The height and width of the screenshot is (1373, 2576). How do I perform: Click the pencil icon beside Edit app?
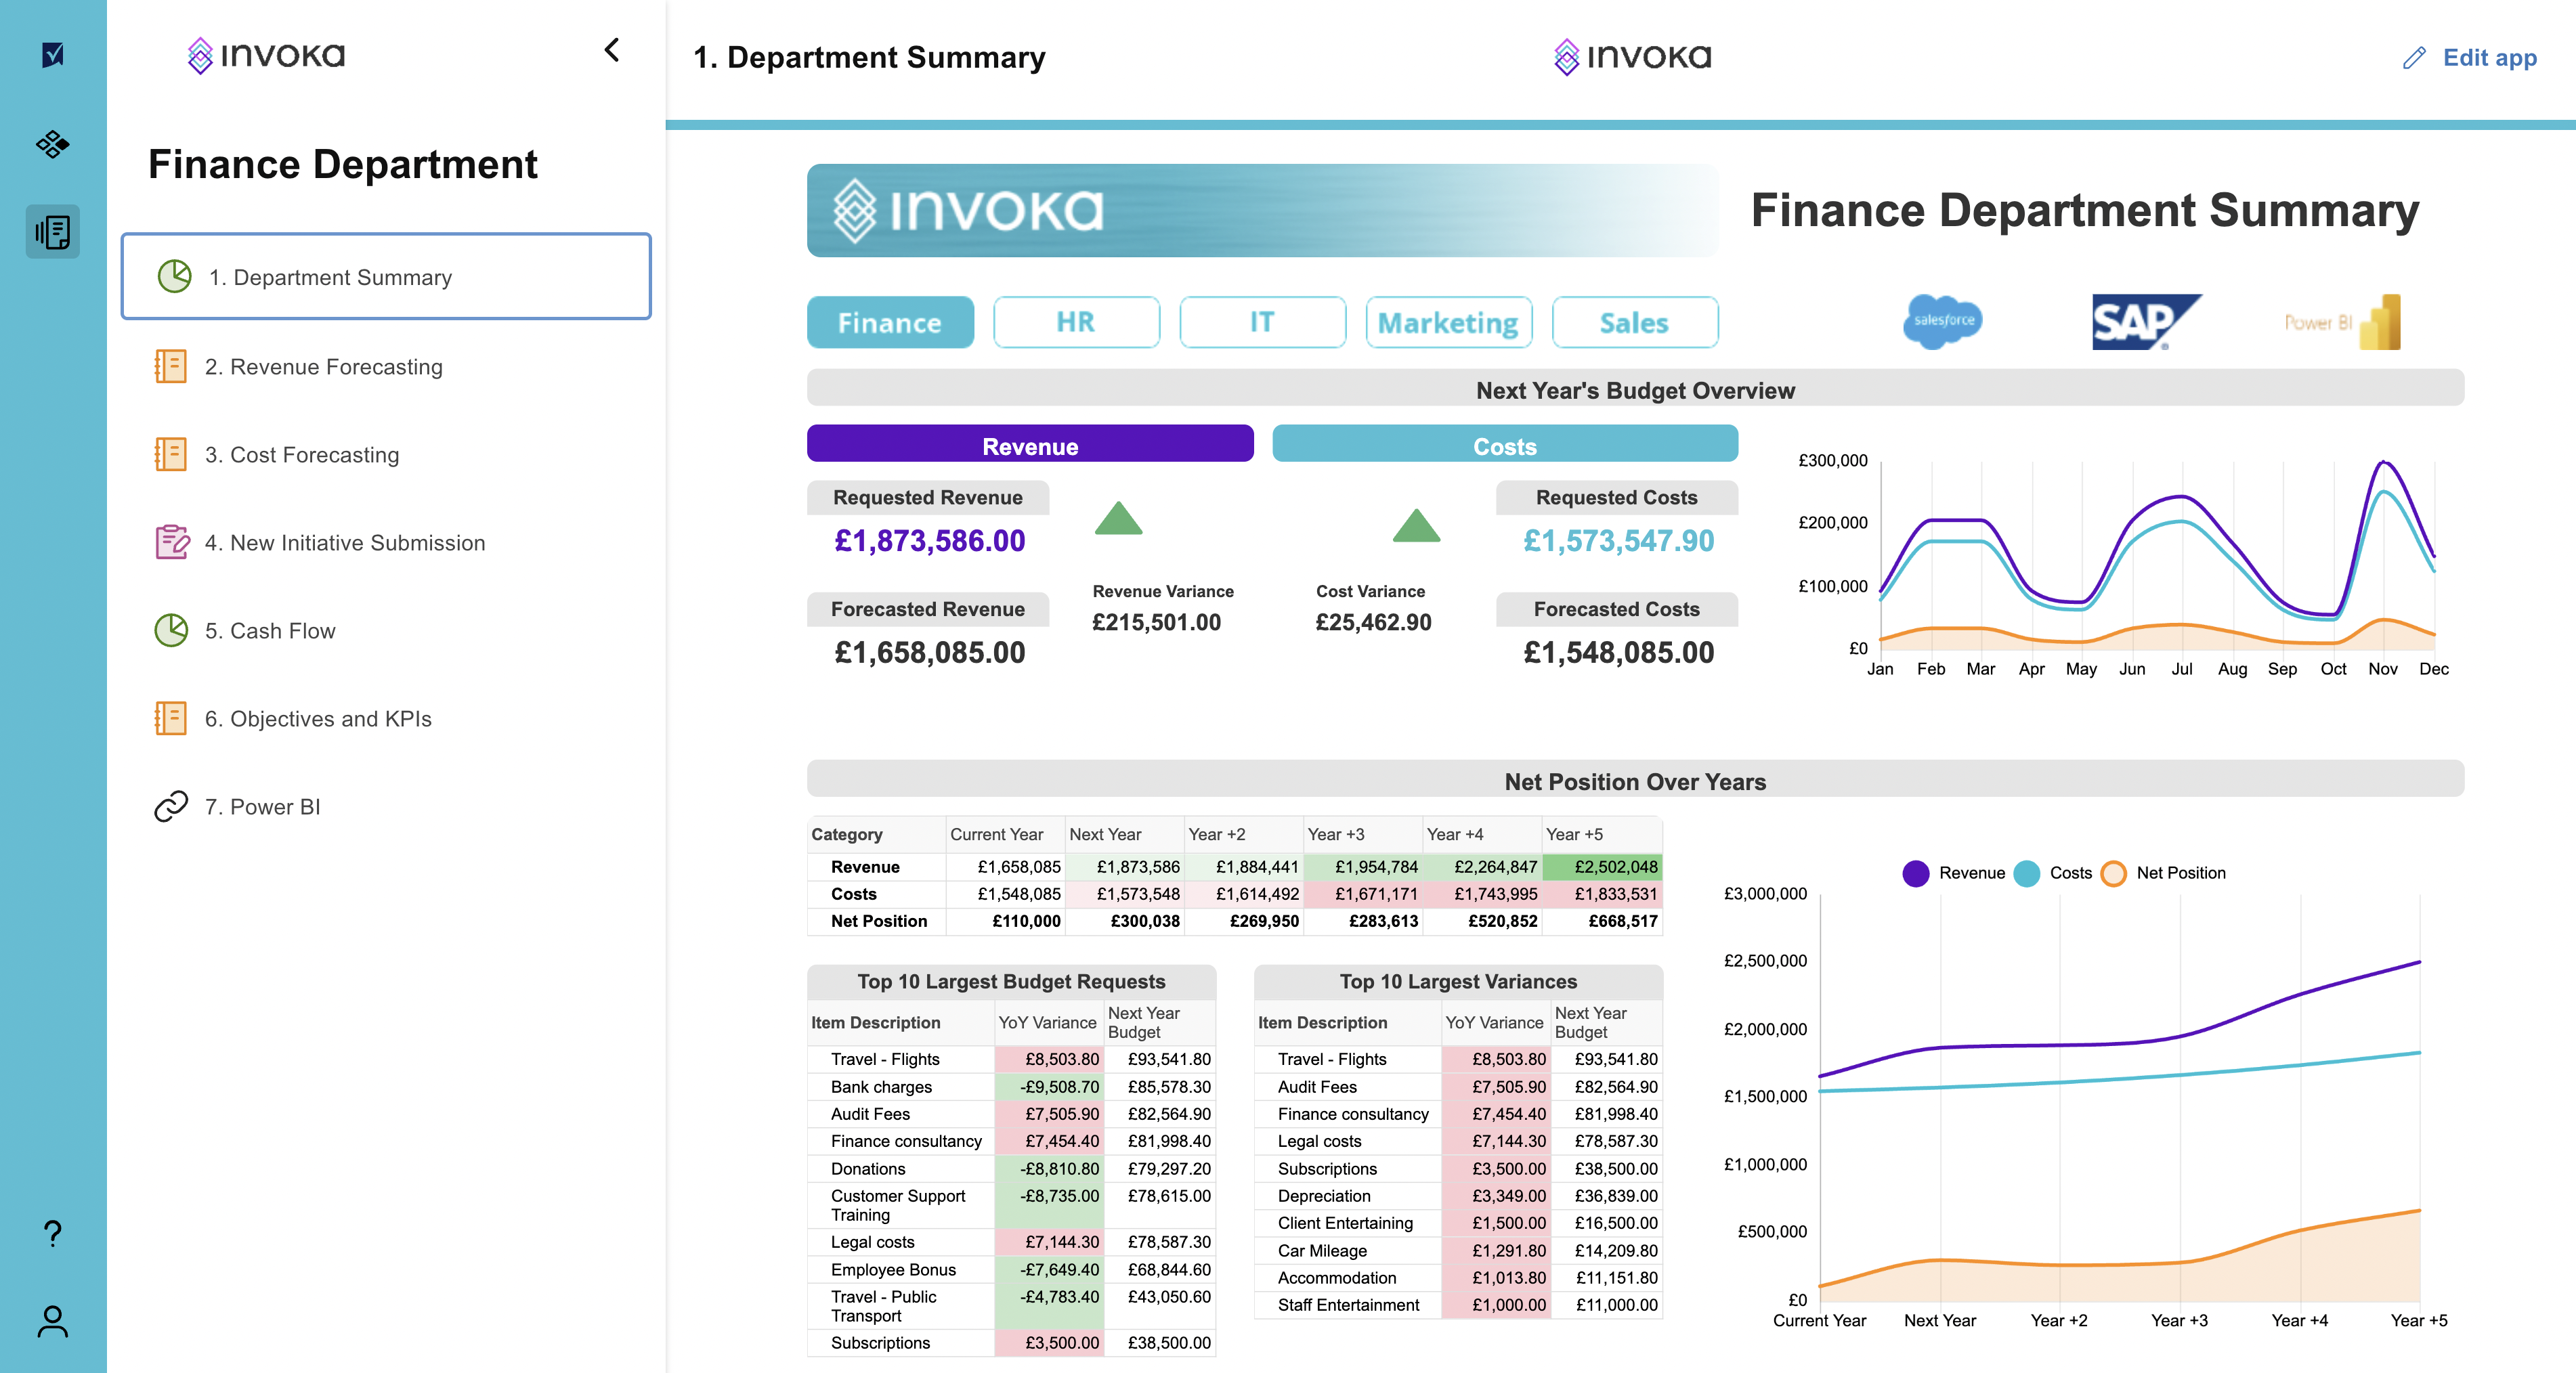pos(2414,58)
